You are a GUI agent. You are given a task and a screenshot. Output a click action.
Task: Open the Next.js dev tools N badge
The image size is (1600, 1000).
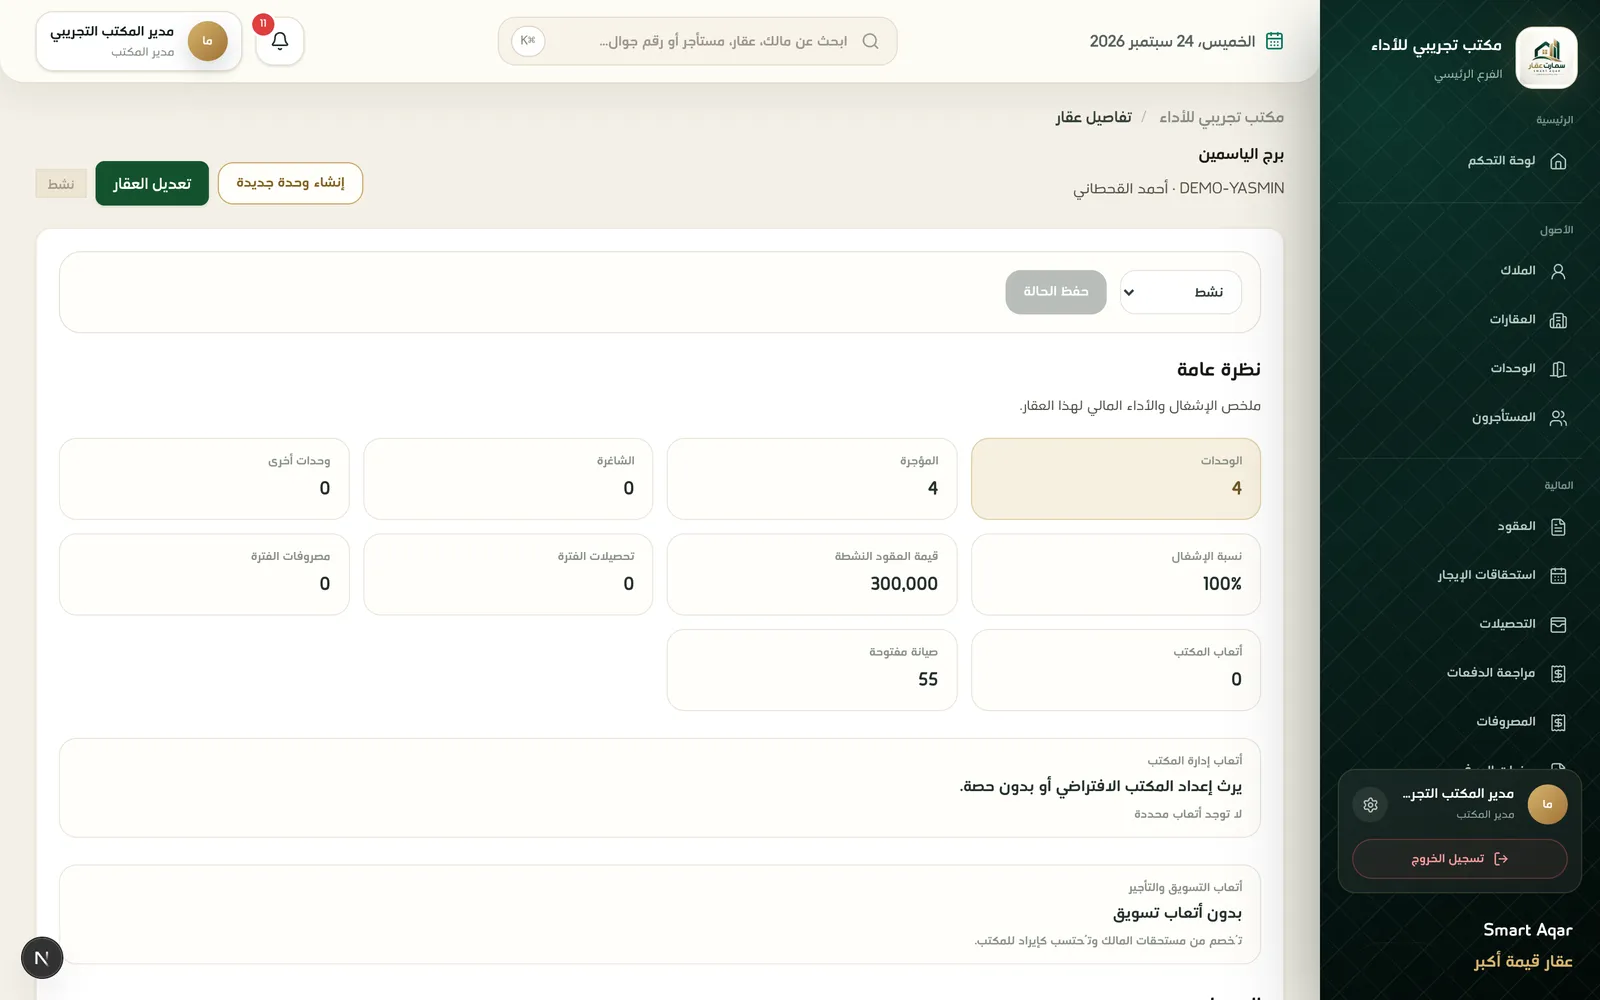pos(42,958)
